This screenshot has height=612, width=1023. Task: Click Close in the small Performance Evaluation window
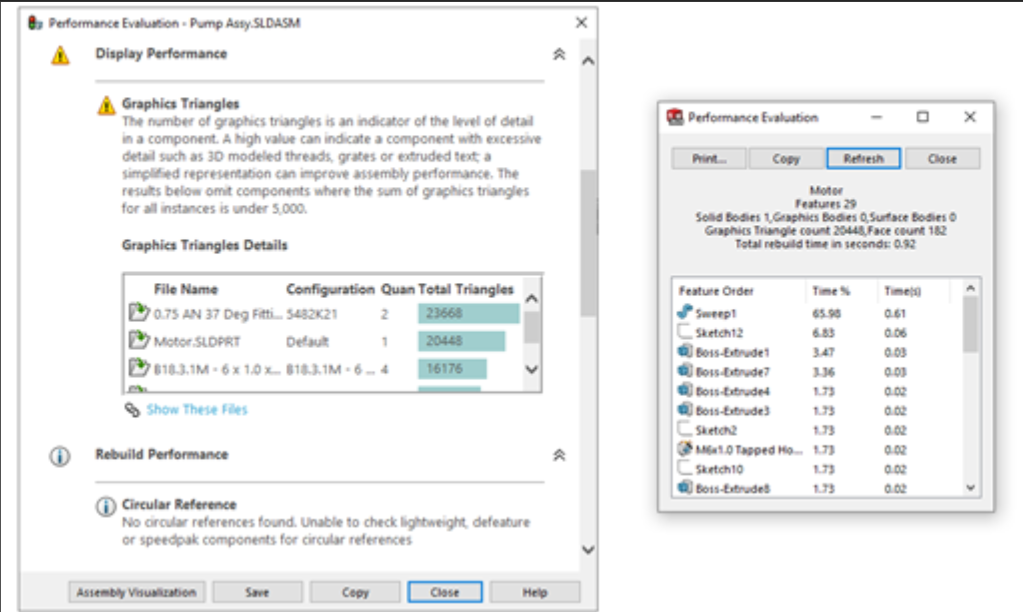942,159
